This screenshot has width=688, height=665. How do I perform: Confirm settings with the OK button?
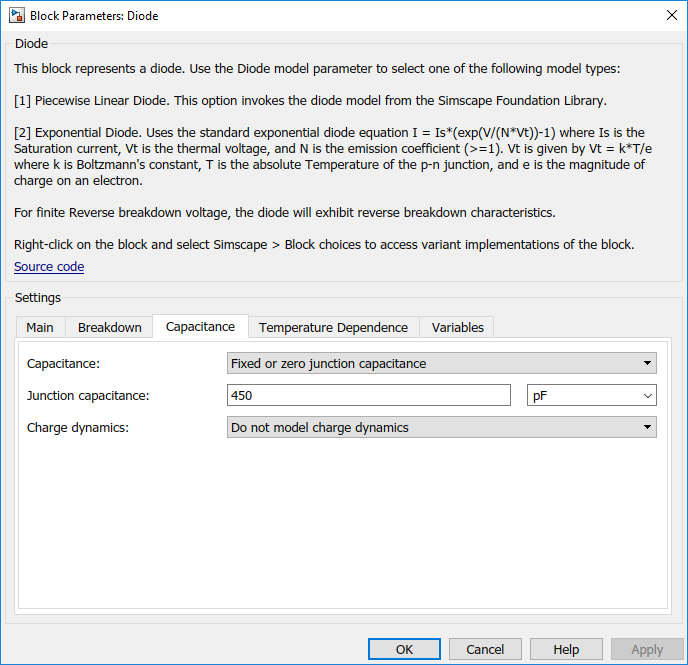(x=404, y=649)
